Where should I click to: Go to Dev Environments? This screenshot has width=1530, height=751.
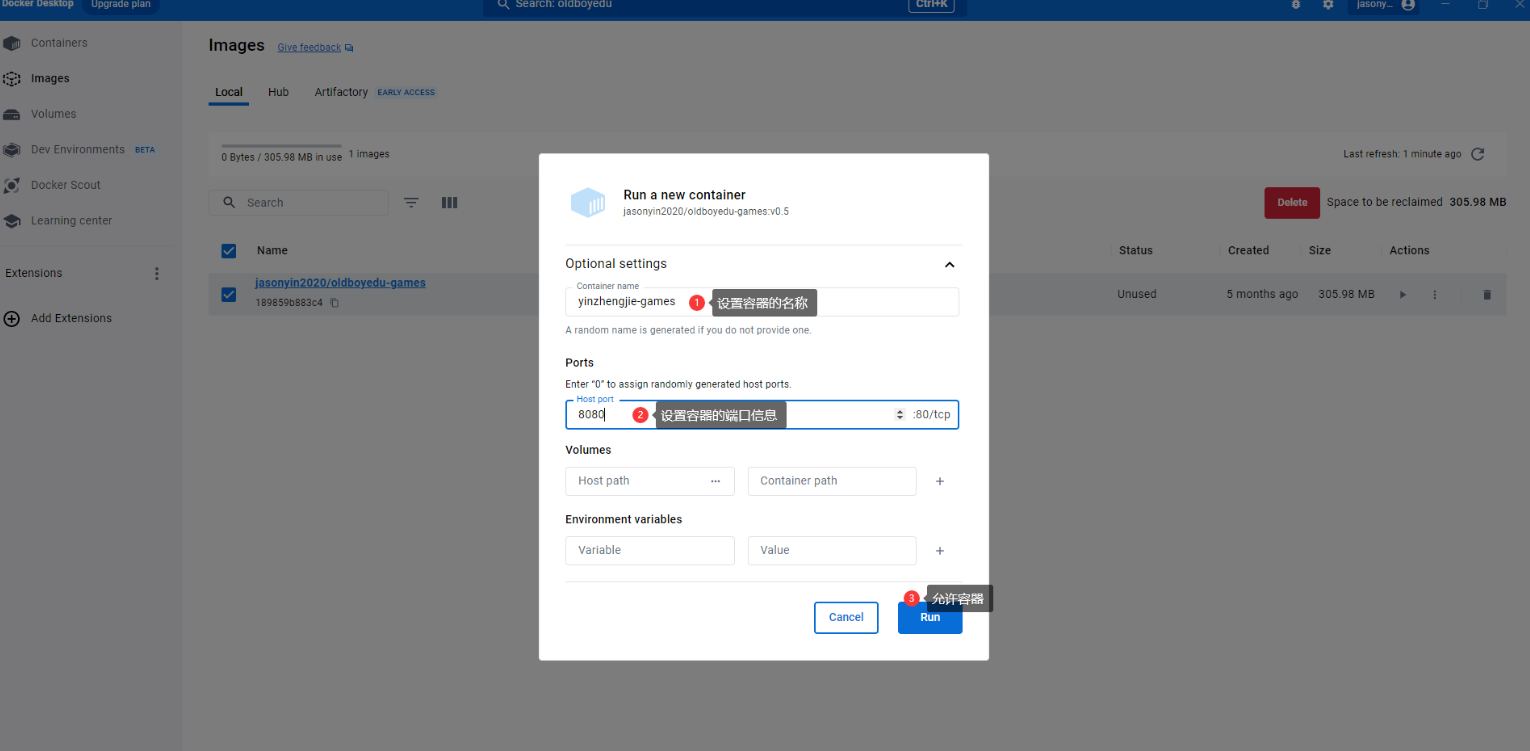pos(78,149)
